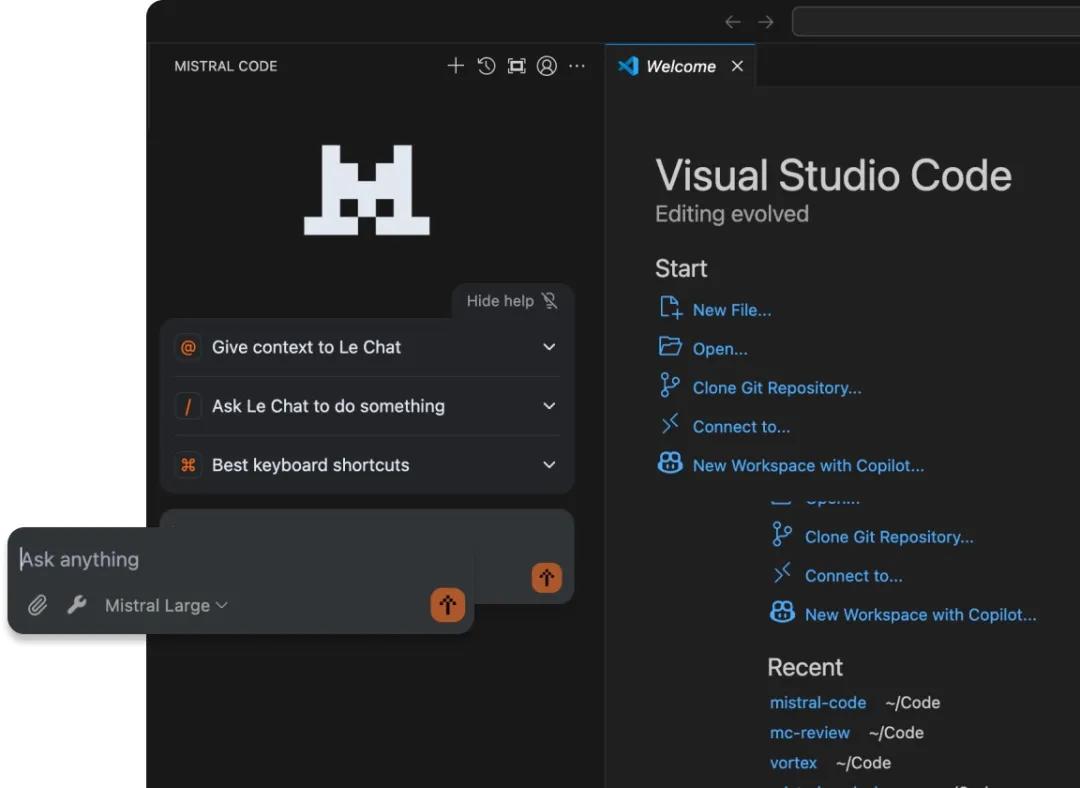Click the Start section heading
The width and height of the screenshot is (1080, 788).
point(681,269)
